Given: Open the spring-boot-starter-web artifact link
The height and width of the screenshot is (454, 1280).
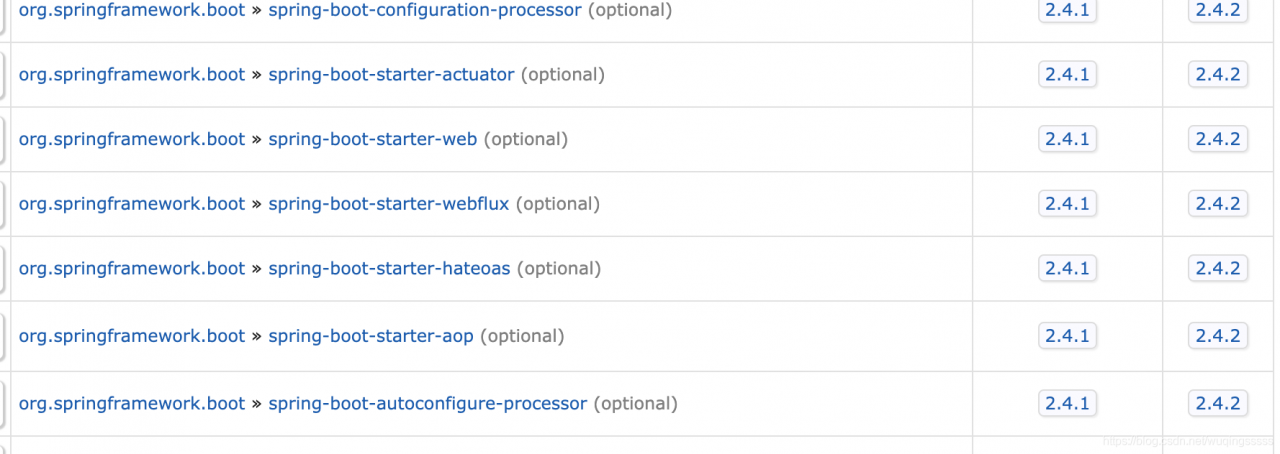Looking at the screenshot, I should [372, 139].
